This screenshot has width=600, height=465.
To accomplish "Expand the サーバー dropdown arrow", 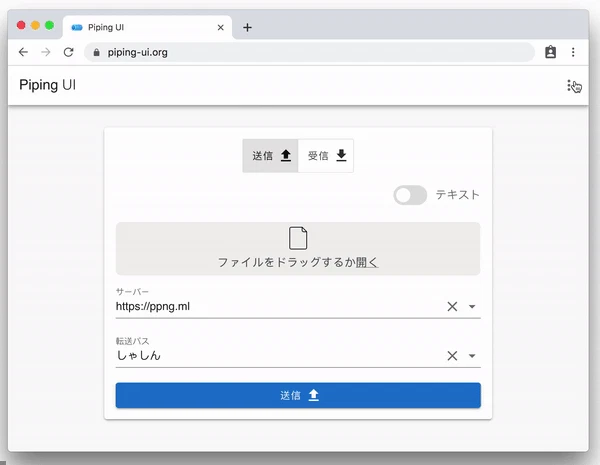I will point(472,307).
